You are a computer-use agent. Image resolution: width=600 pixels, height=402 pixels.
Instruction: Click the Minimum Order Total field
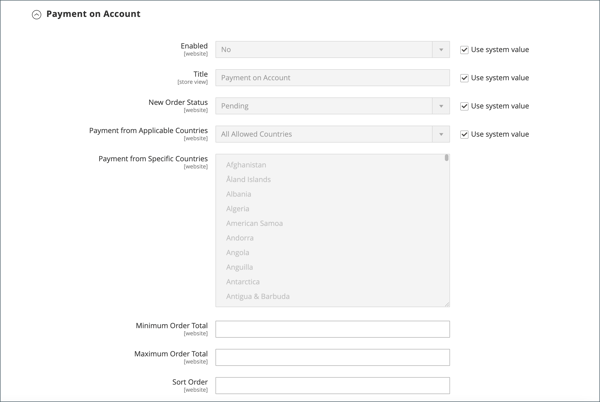click(332, 329)
